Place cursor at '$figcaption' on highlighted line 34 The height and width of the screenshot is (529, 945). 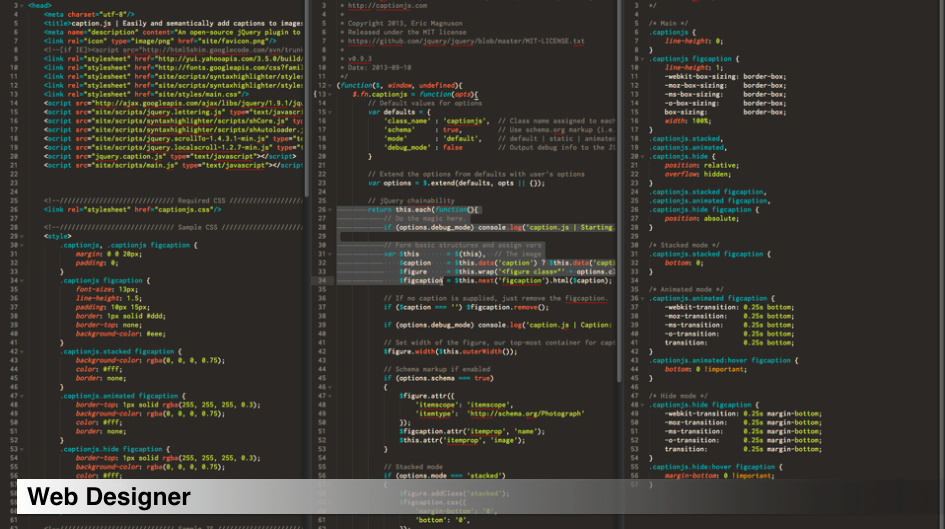421,281
